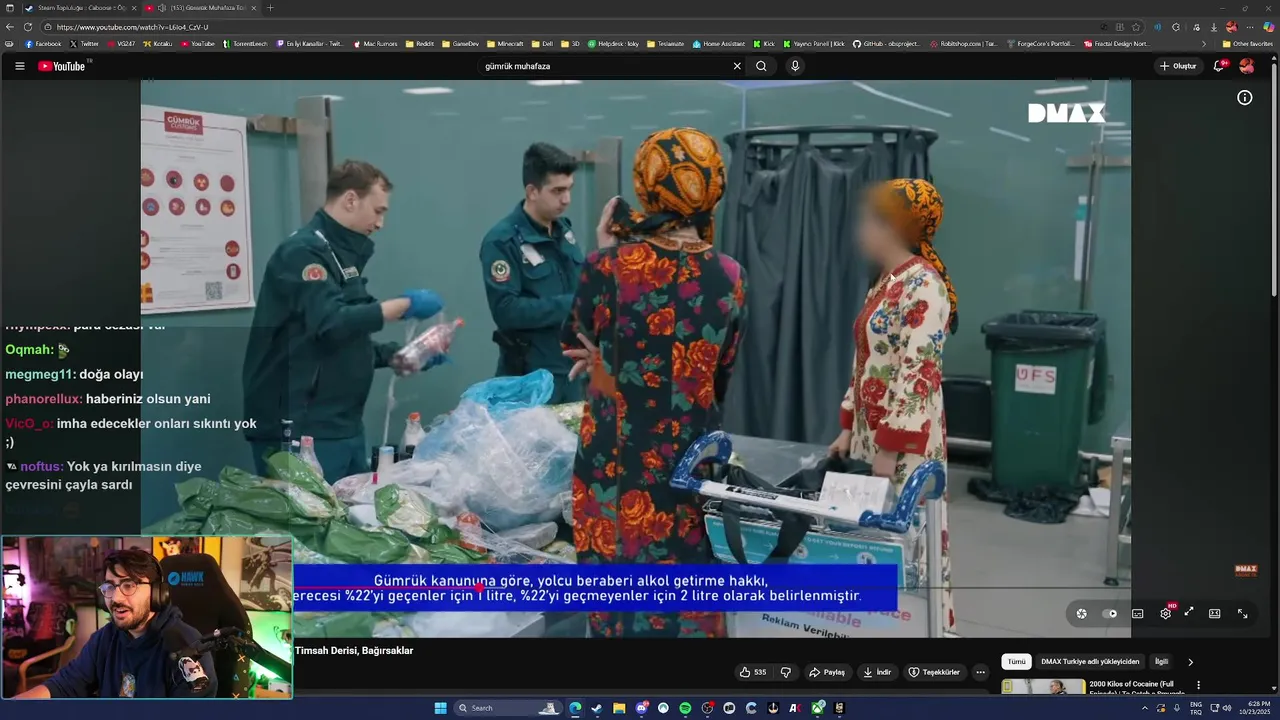This screenshot has height=720, width=1280.
Task: Submit search with the magnifier button
Action: [x=761, y=66]
